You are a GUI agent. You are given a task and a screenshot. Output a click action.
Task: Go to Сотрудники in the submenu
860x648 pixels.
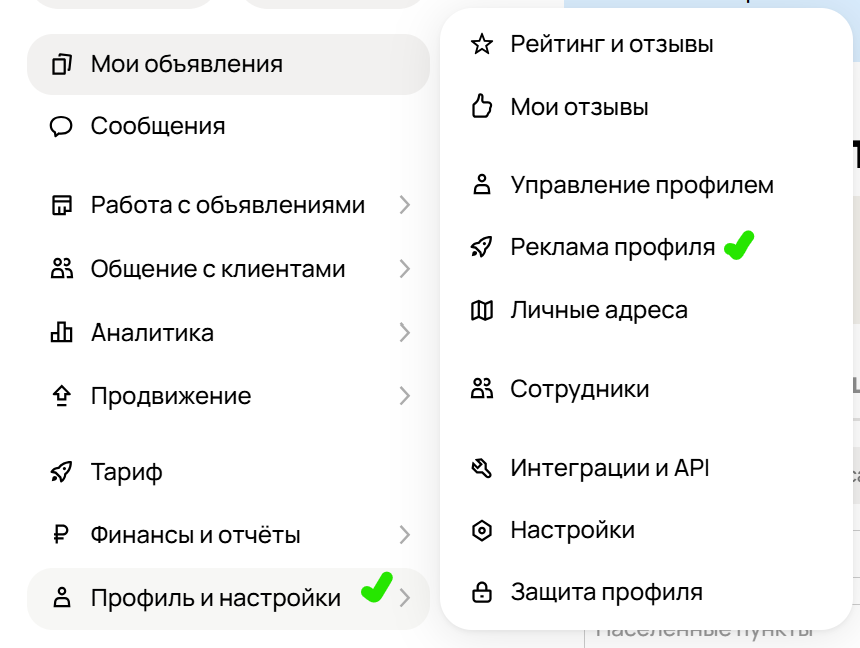coord(579,389)
